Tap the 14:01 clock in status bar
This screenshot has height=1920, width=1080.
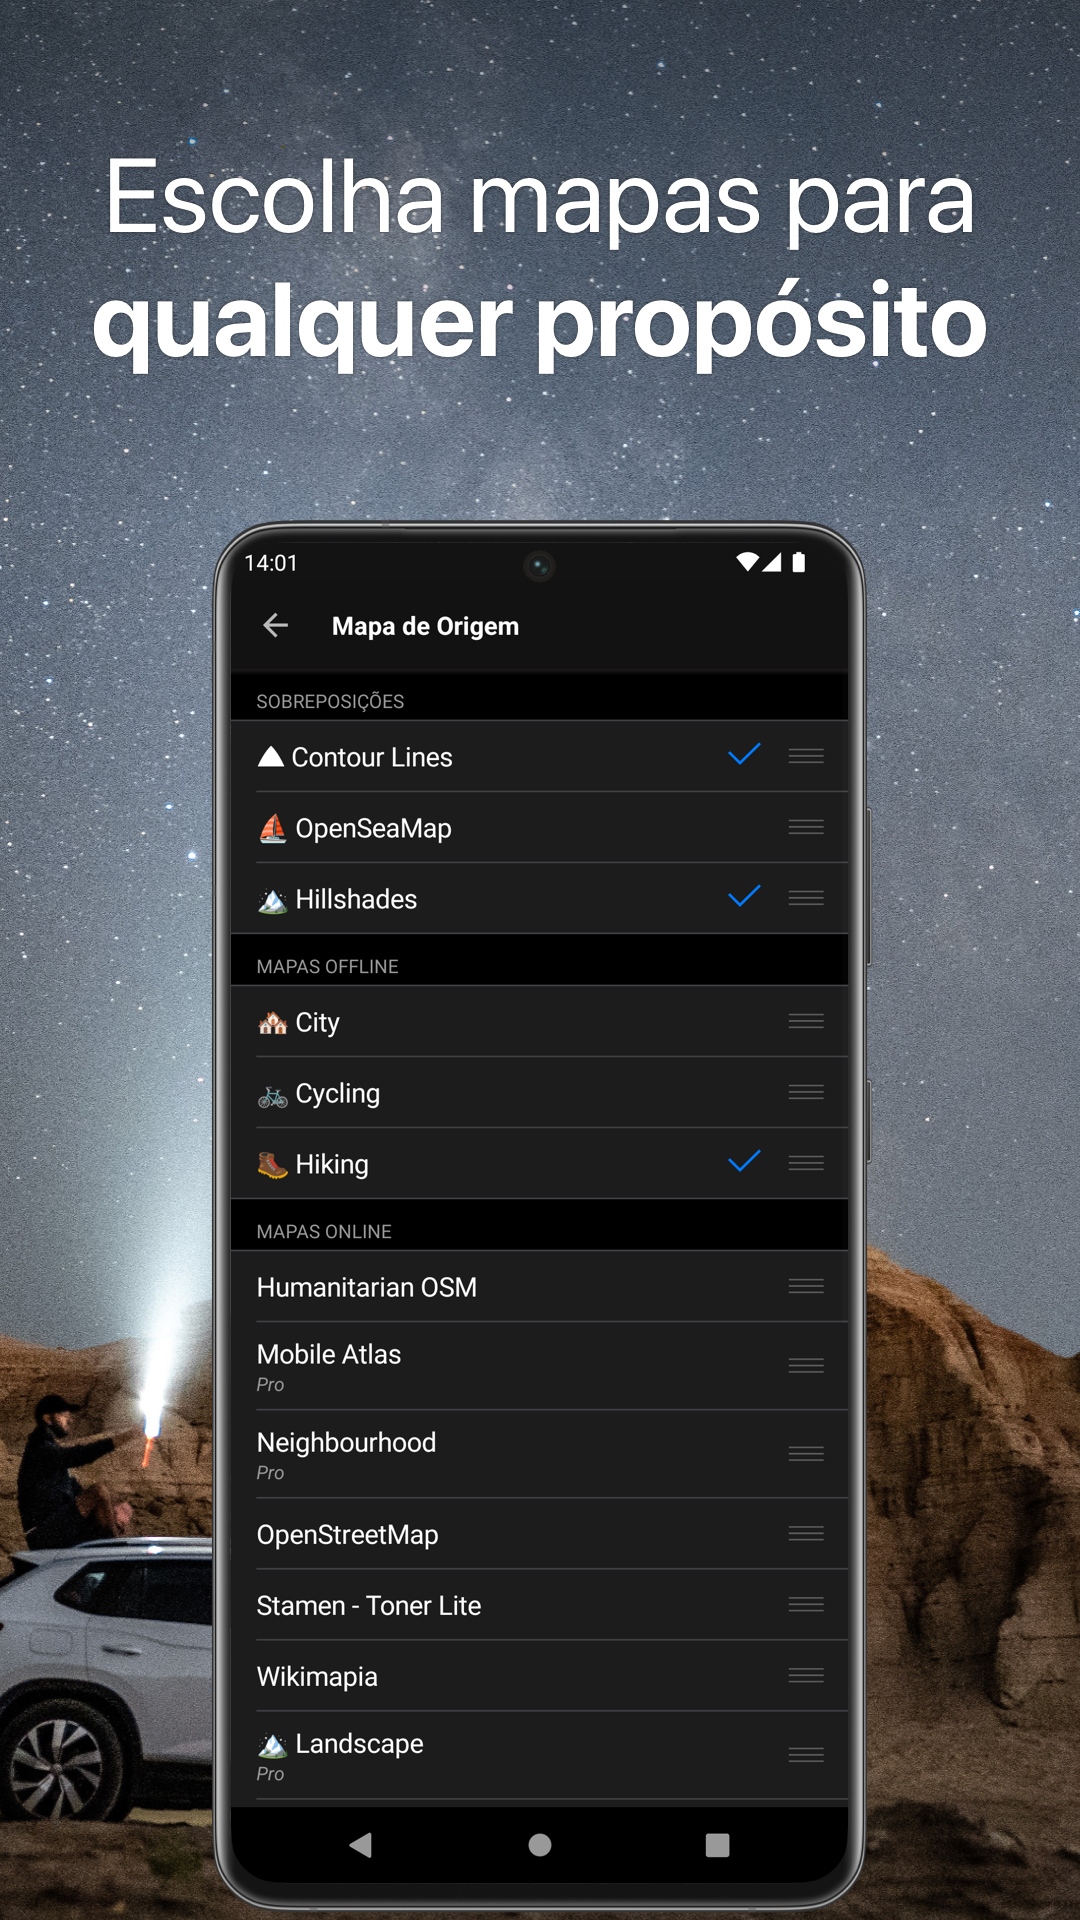[271, 563]
